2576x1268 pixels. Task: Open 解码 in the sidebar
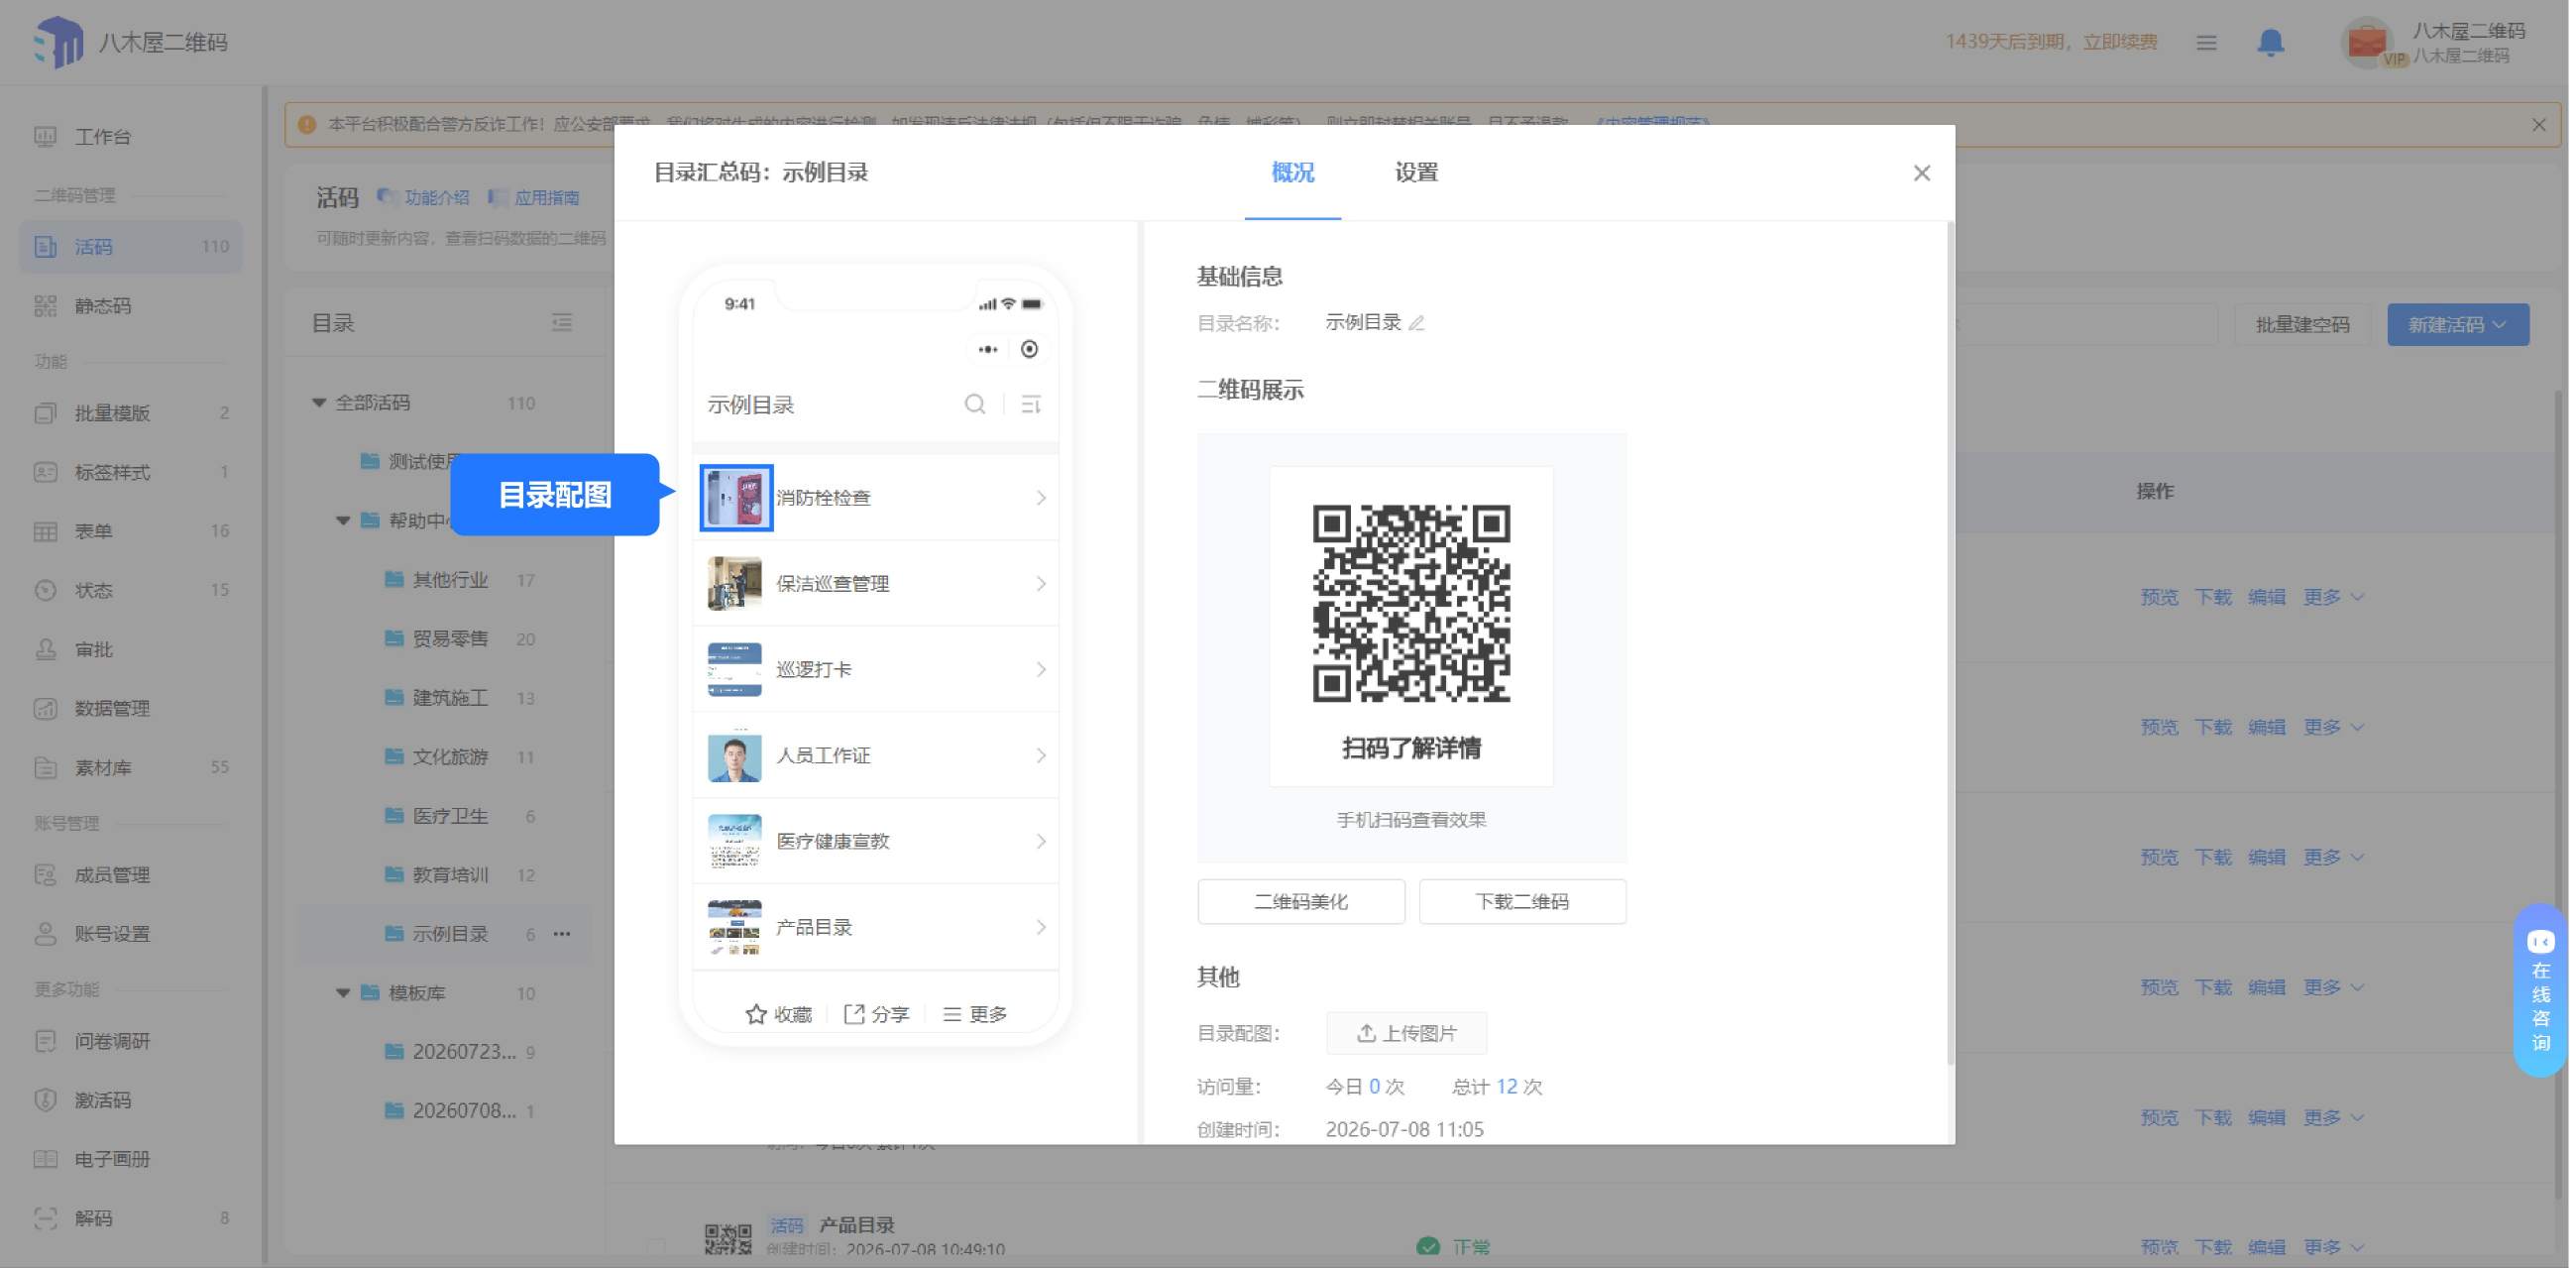(x=130, y=1218)
